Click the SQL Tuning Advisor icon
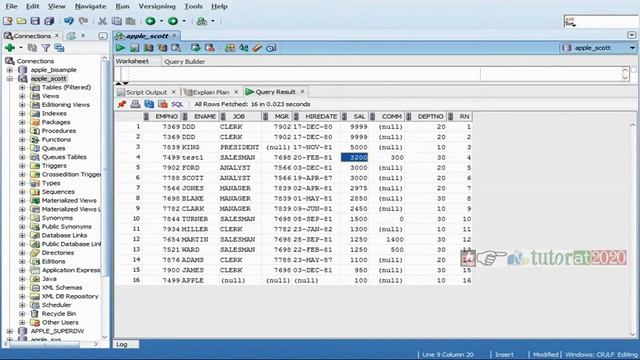640x360 pixels. 176,48
